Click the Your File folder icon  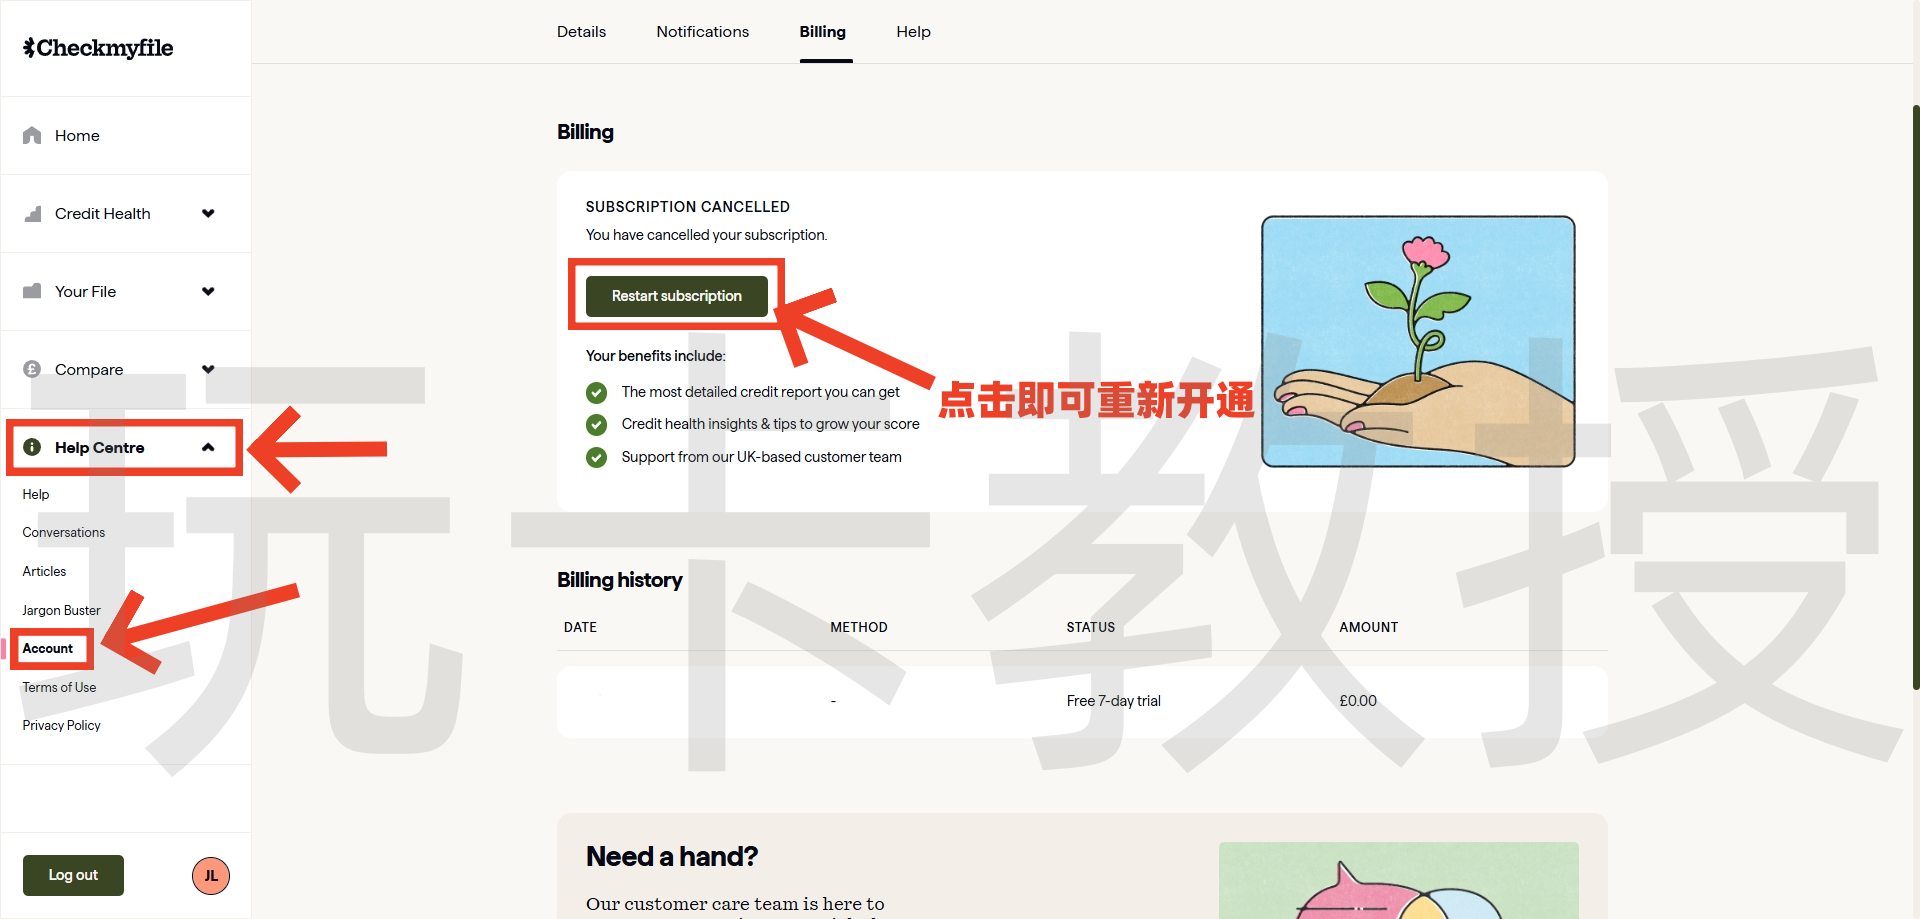click(x=32, y=291)
